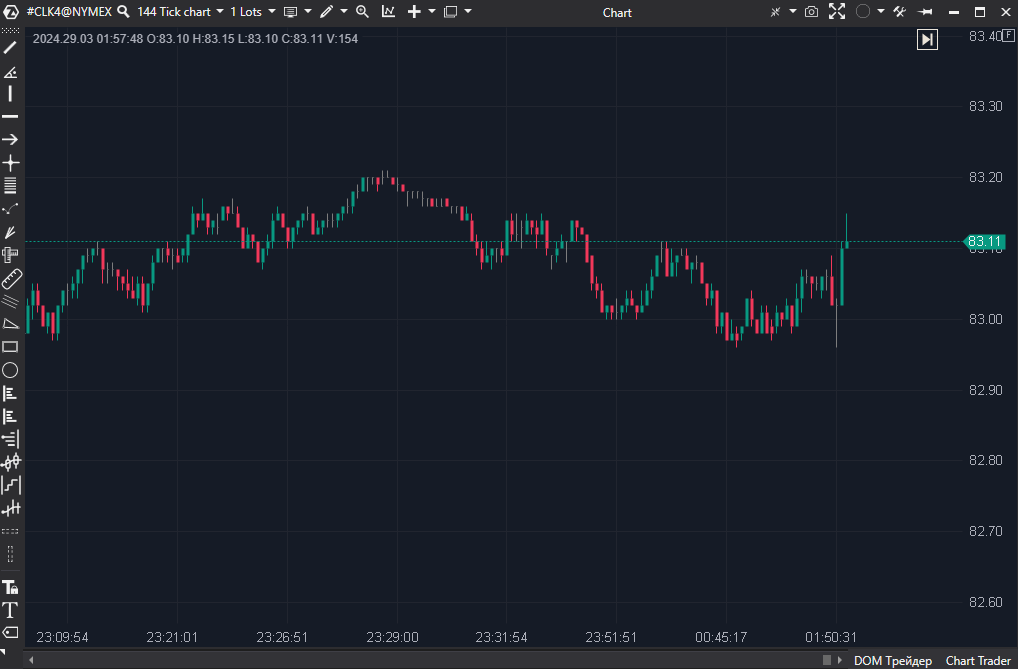Viewport: 1018px width, 669px height.
Task: Click the magnifier zoom tool
Action: [x=363, y=11]
